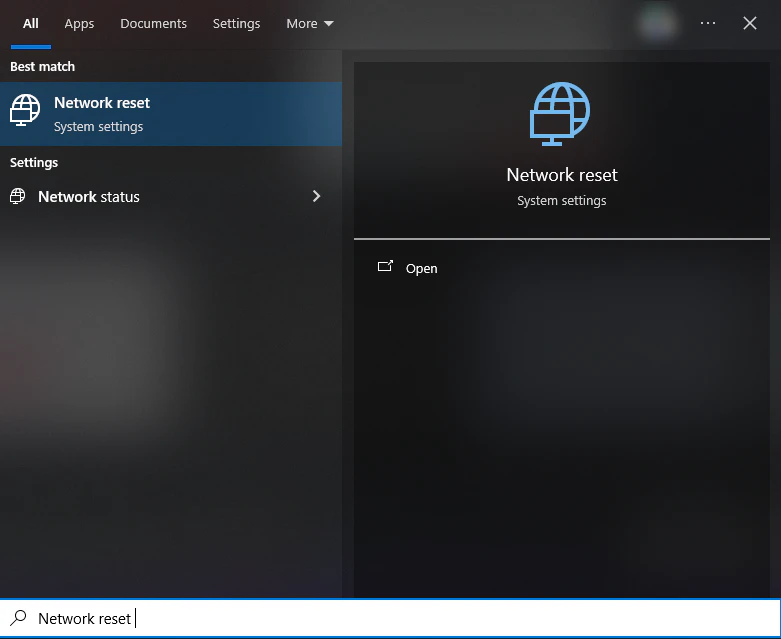This screenshot has height=639, width=781.
Task: Click the large blue Network reset icon
Action: pos(560,114)
